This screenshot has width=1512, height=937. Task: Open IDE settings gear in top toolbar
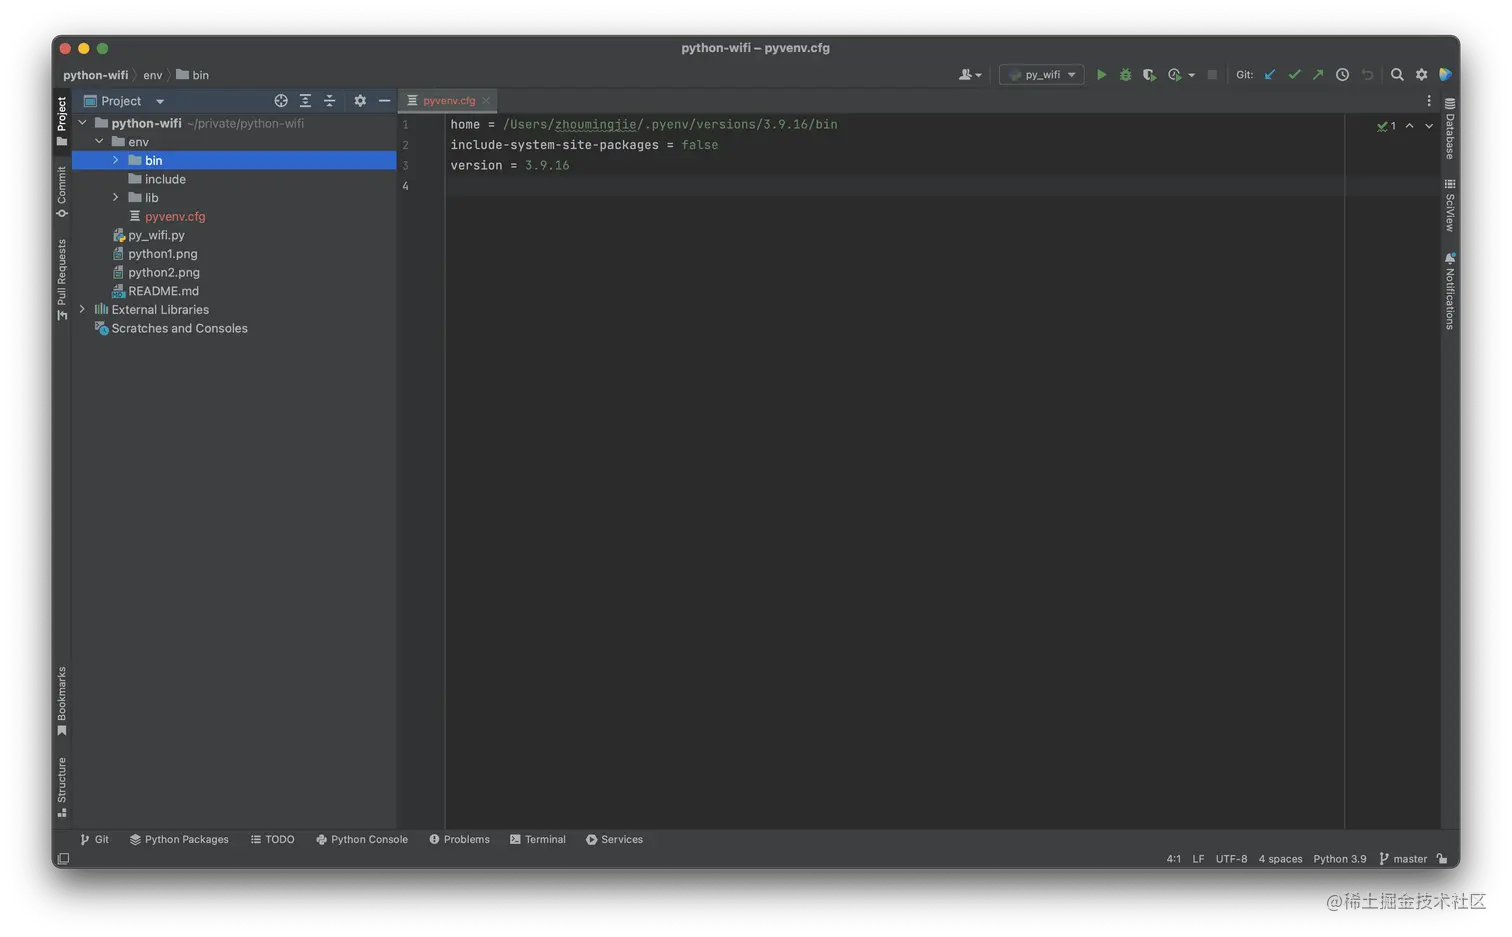click(1421, 75)
